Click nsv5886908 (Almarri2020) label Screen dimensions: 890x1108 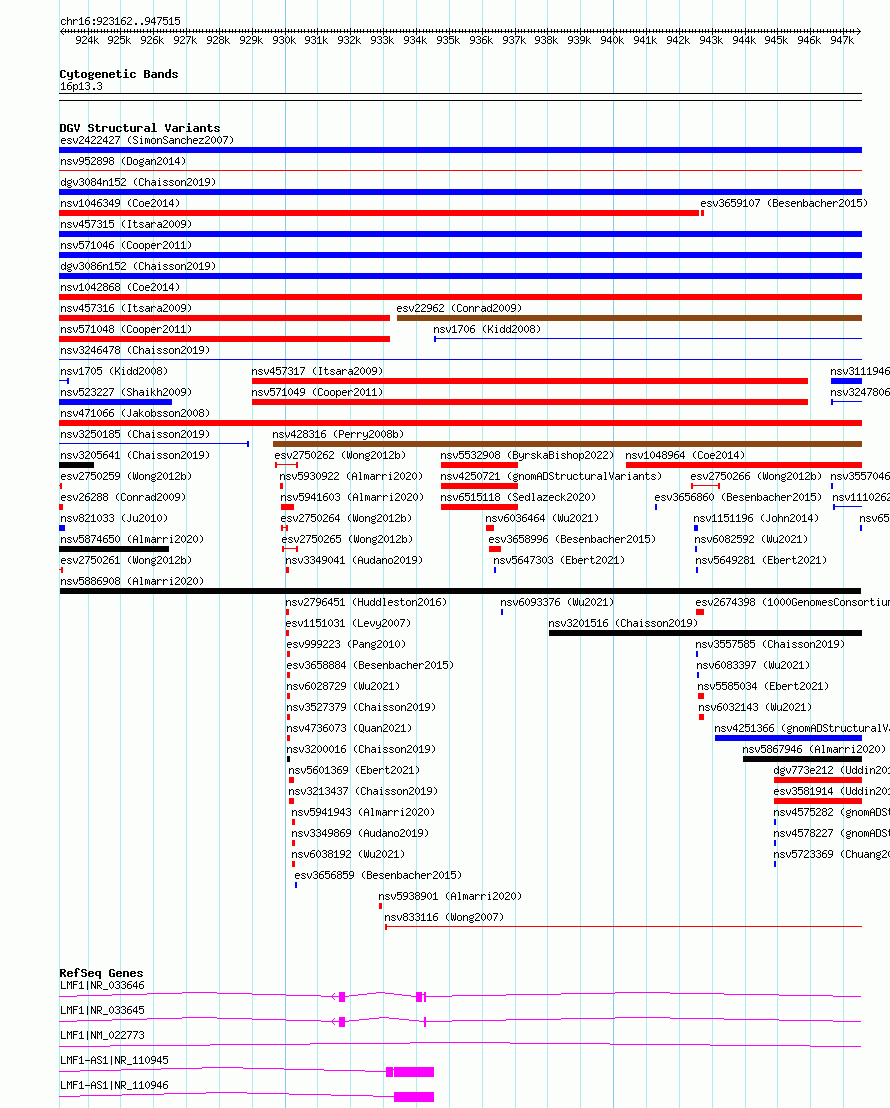tap(132, 581)
